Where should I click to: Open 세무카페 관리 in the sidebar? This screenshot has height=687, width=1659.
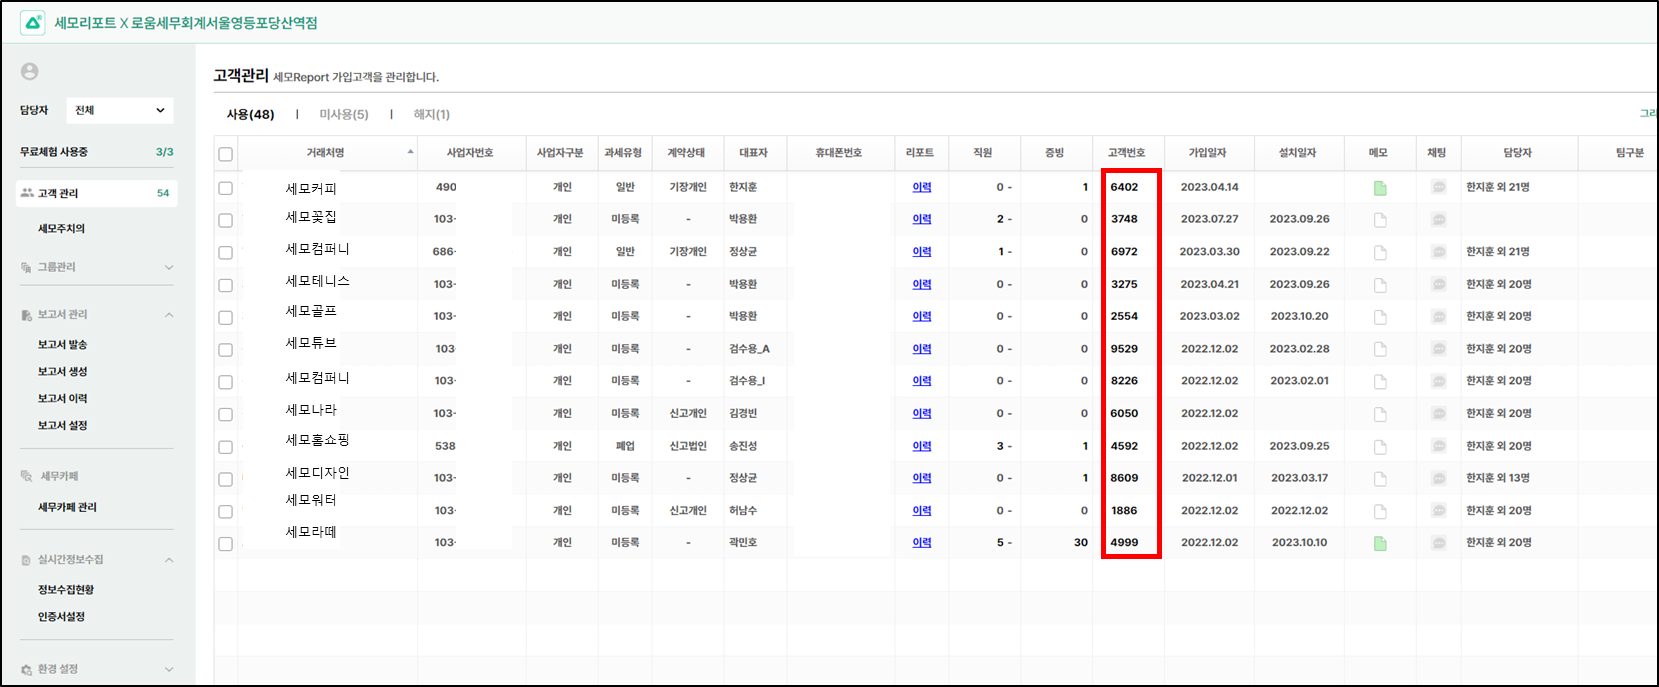point(67,508)
